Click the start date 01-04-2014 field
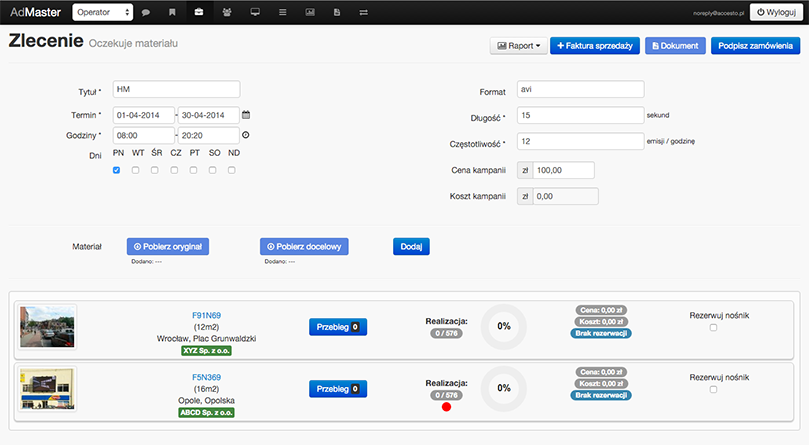Image resolution: width=809 pixels, height=445 pixels. (143, 115)
